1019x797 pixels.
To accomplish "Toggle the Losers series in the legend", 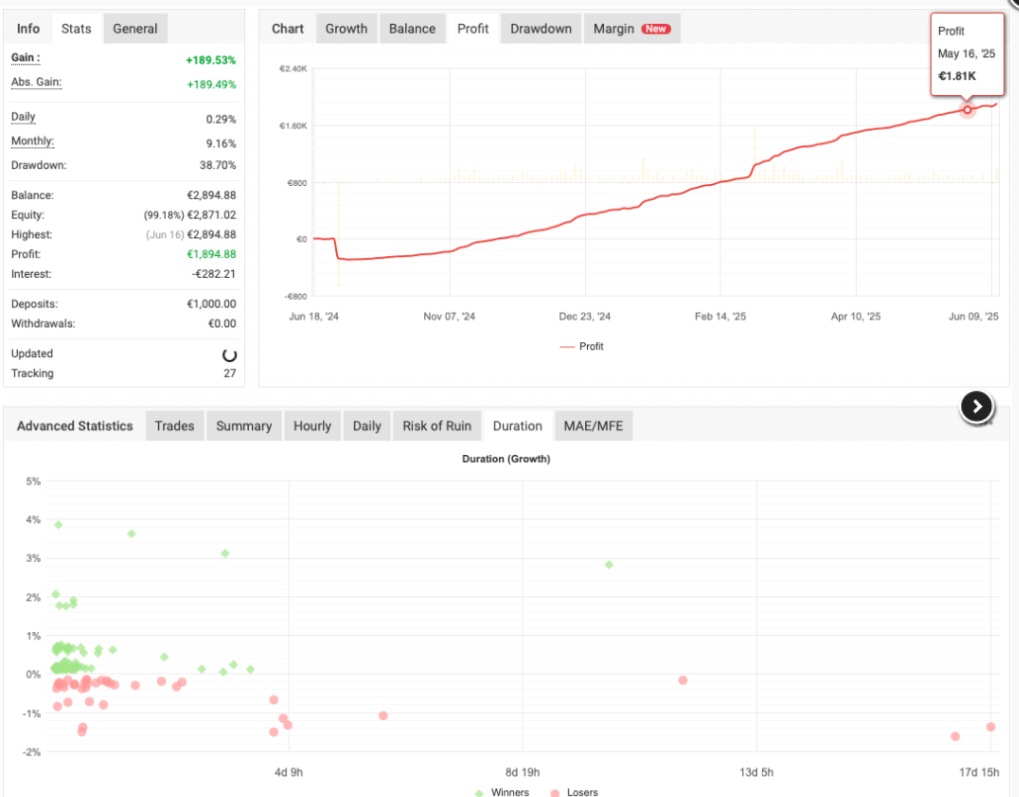I will point(574,792).
